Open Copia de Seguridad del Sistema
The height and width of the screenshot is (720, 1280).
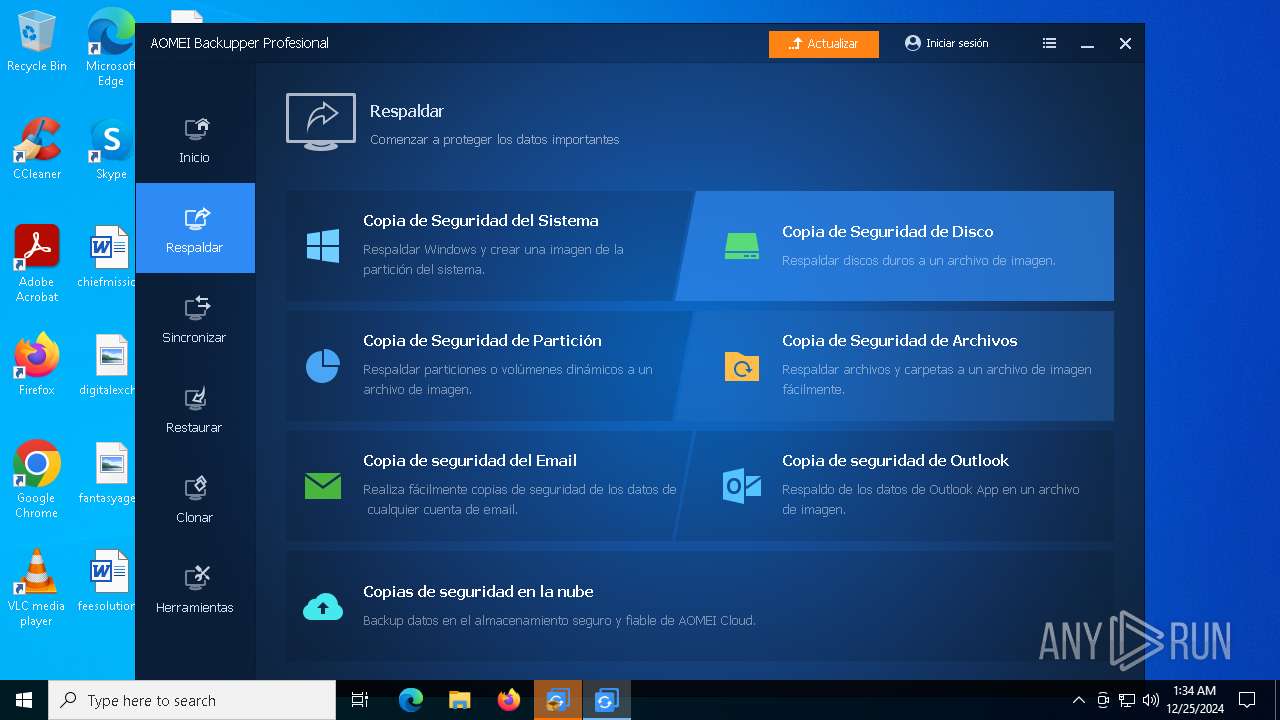(x=485, y=246)
